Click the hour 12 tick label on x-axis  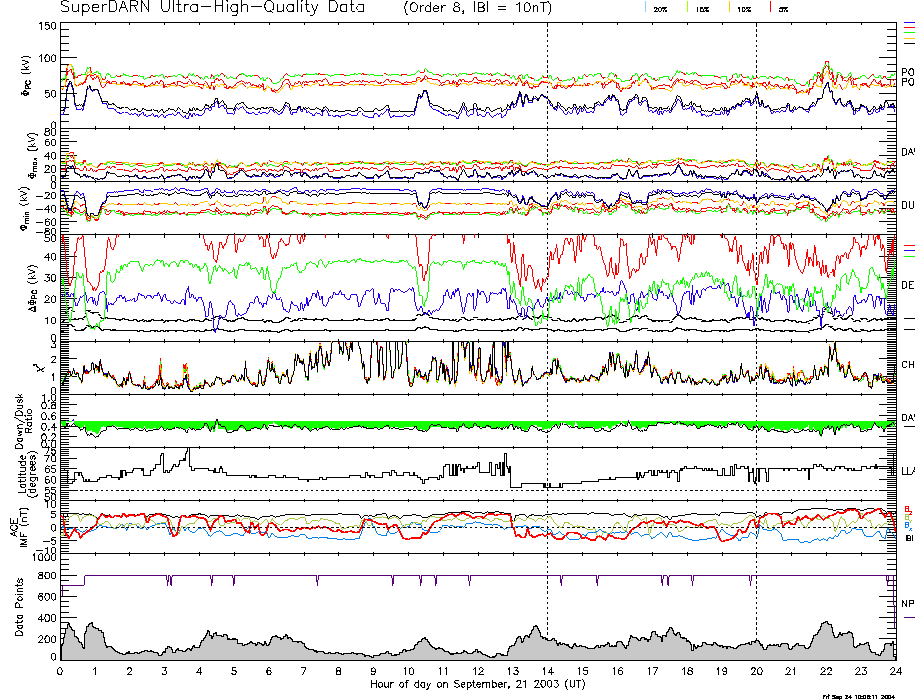pos(478,671)
